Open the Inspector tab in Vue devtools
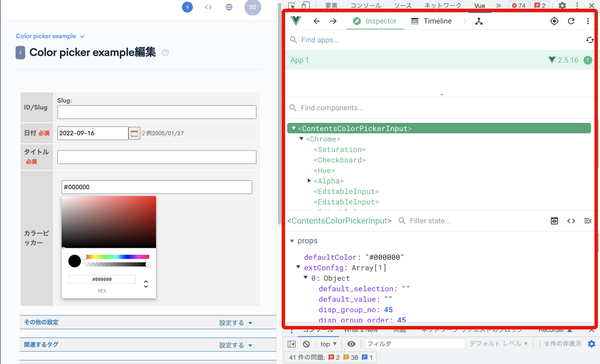The height and width of the screenshot is (364, 600). [375, 21]
